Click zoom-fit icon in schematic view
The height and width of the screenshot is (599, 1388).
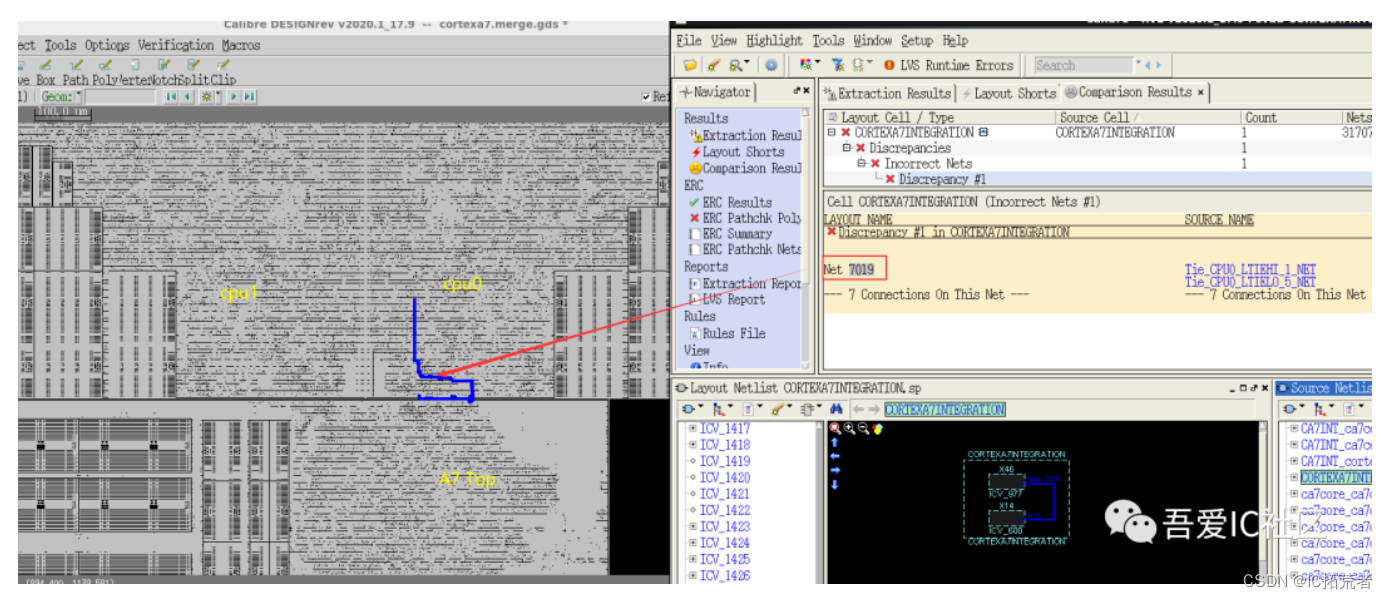[835, 429]
